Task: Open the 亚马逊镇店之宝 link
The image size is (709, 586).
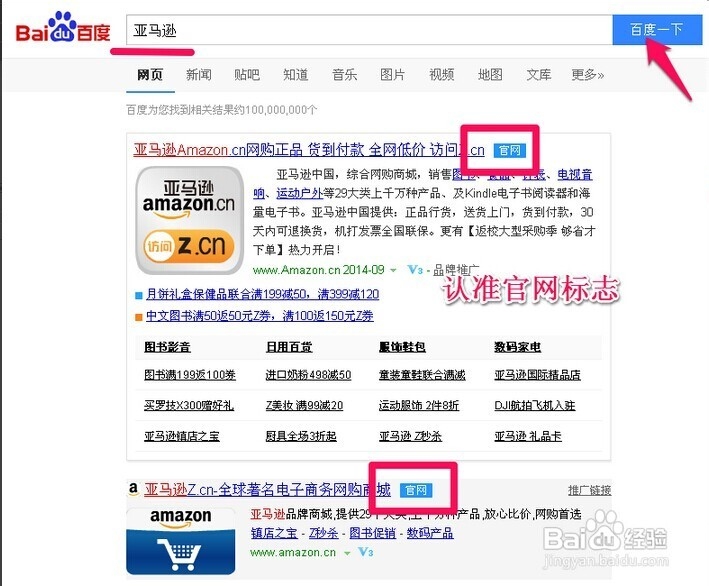Action: pyautogui.click(x=182, y=436)
